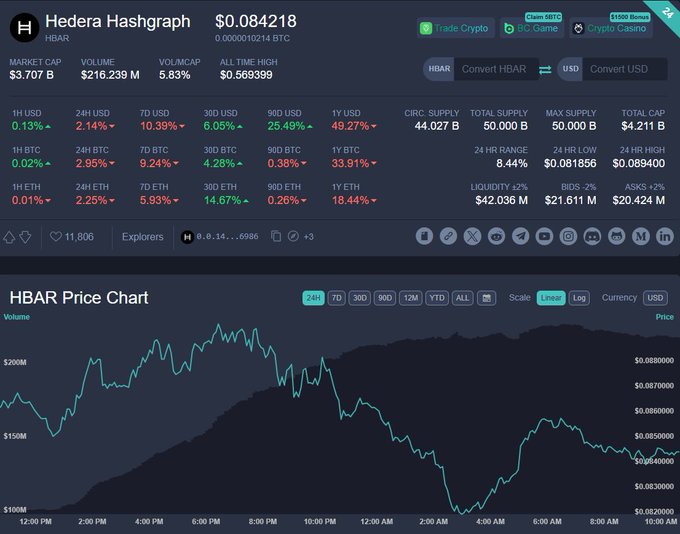Switch chart scale to Log
The width and height of the screenshot is (680, 534).
[579, 298]
